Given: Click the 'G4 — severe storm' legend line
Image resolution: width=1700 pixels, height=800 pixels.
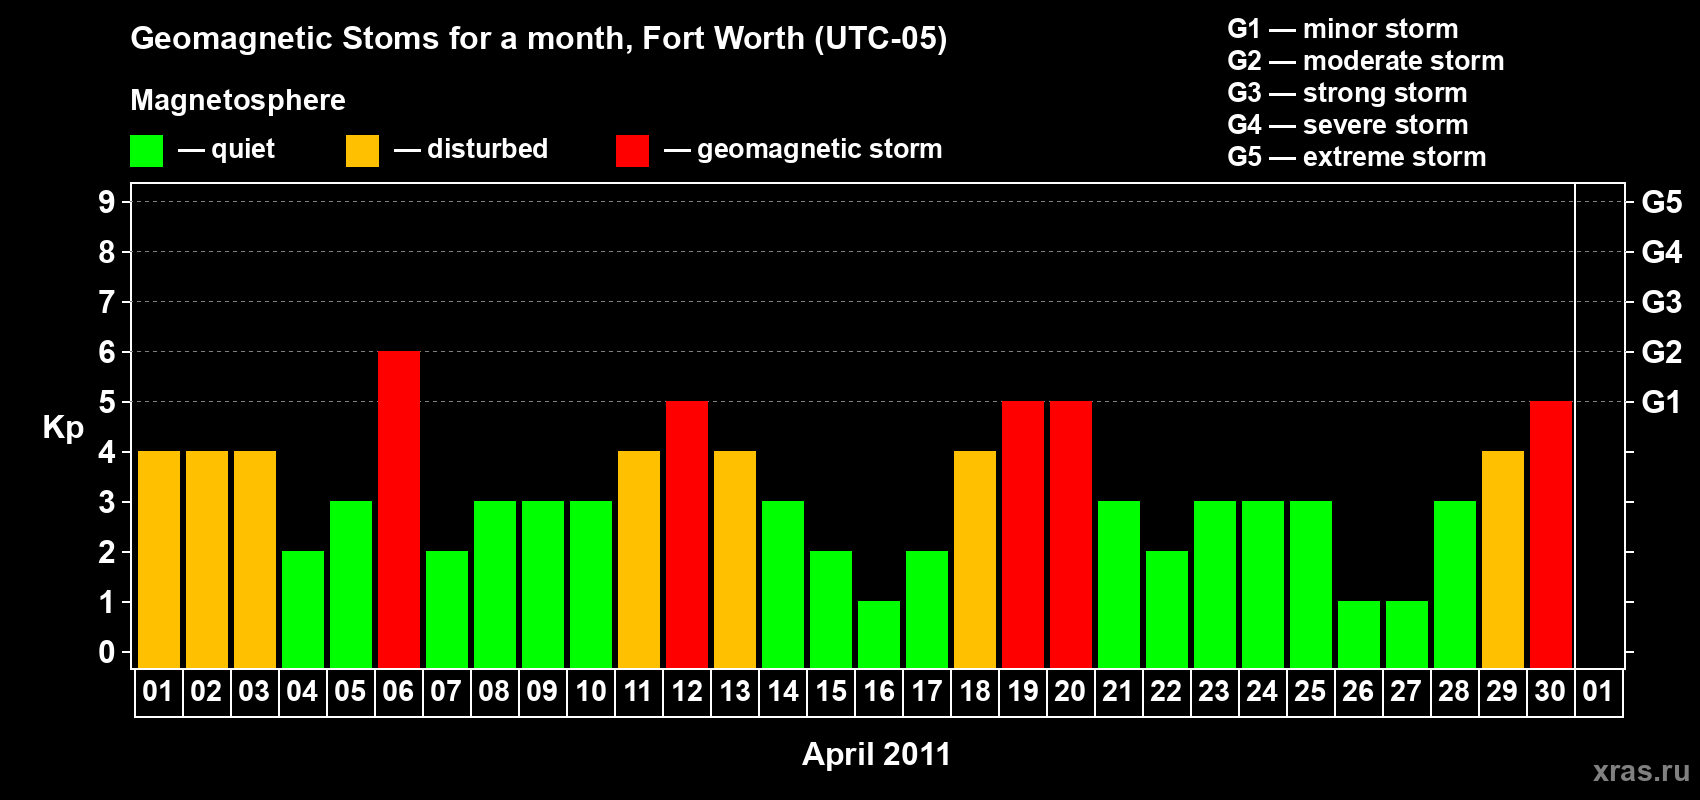Looking at the screenshot, I should click(1348, 125).
